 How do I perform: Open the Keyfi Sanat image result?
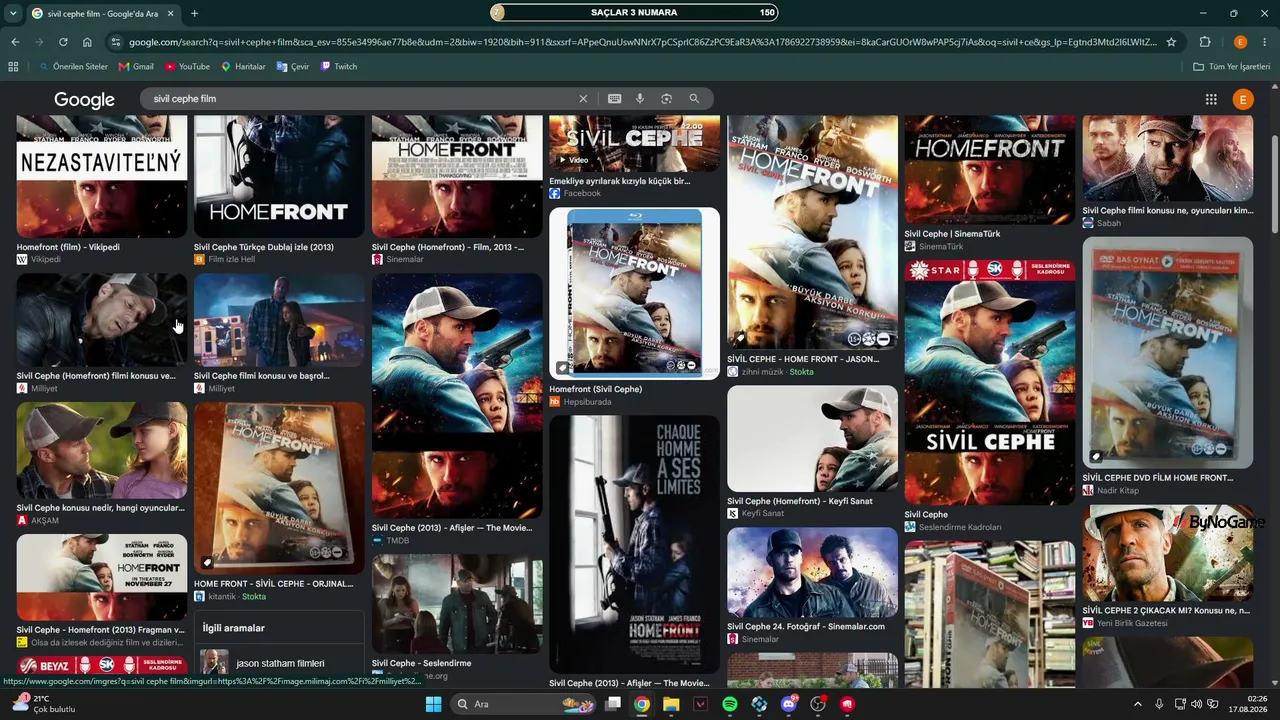[812, 439]
